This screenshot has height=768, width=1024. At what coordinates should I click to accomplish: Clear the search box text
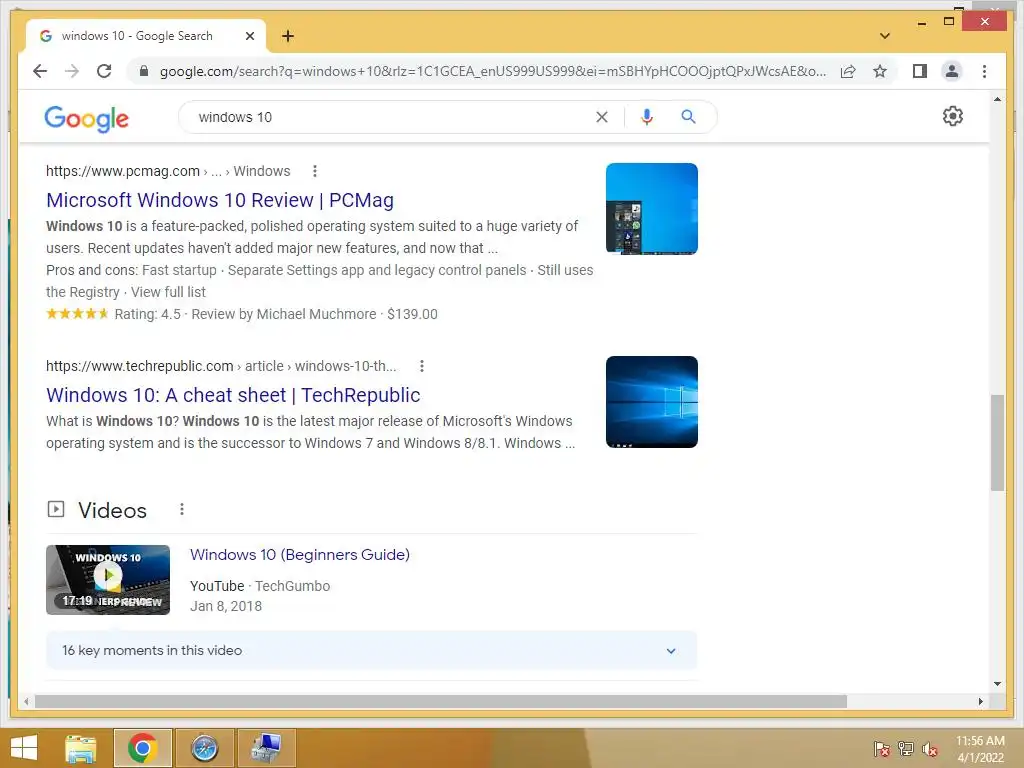(601, 117)
